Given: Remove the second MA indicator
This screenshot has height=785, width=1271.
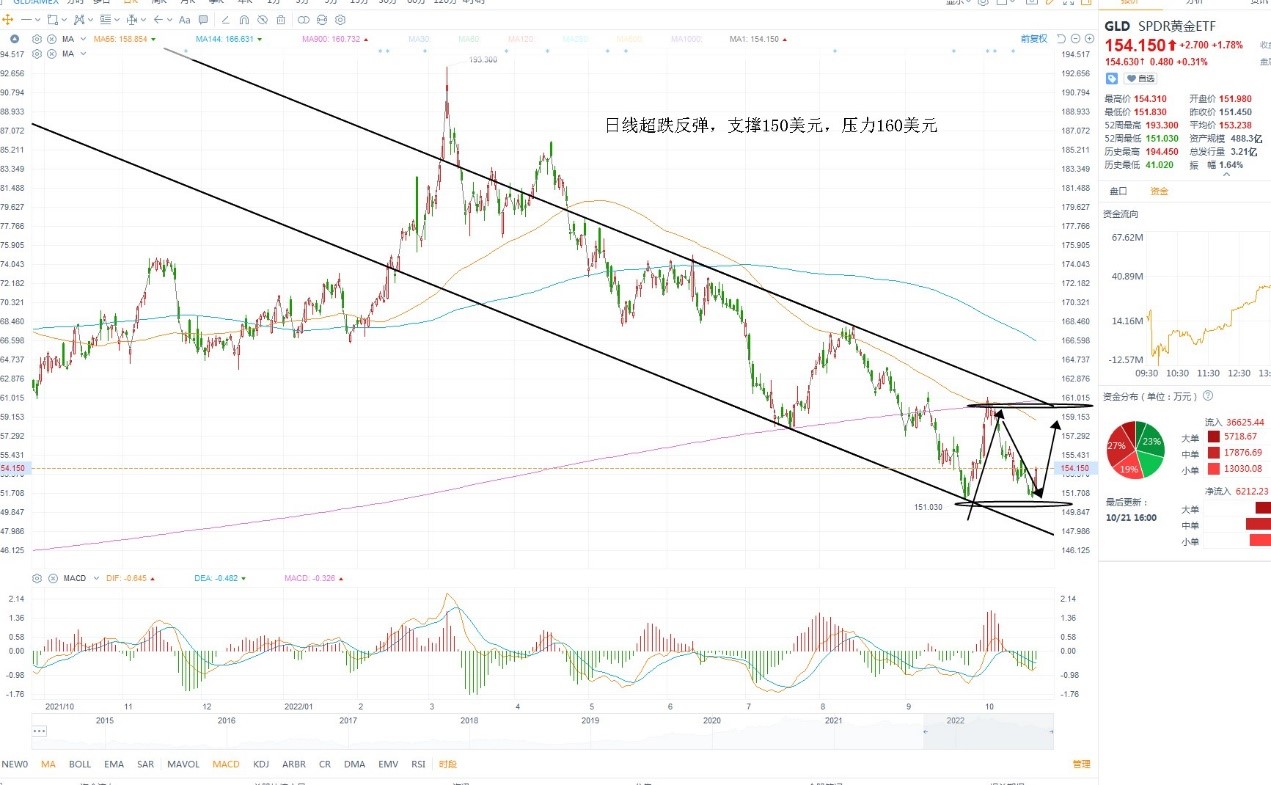Looking at the screenshot, I should pos(51,54).
